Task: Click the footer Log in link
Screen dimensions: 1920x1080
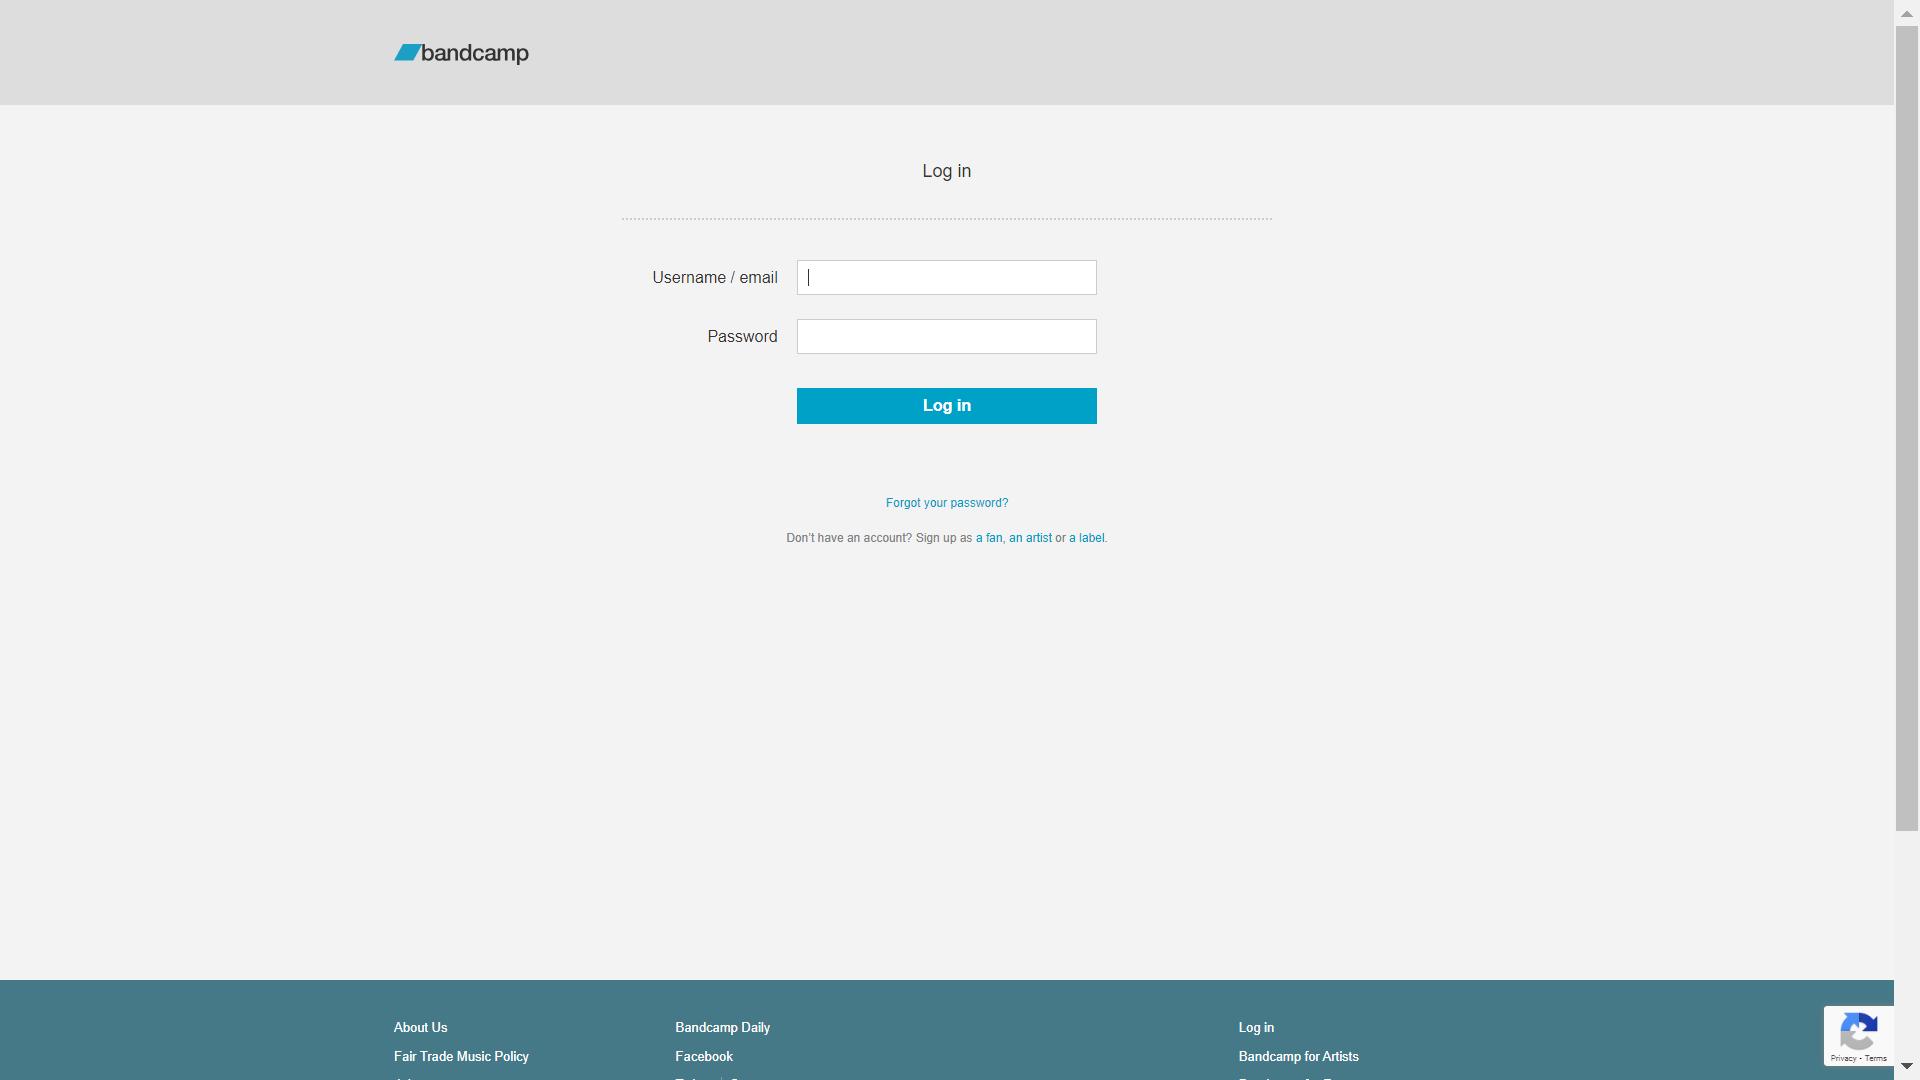Action: [x=1256, y=1027]
